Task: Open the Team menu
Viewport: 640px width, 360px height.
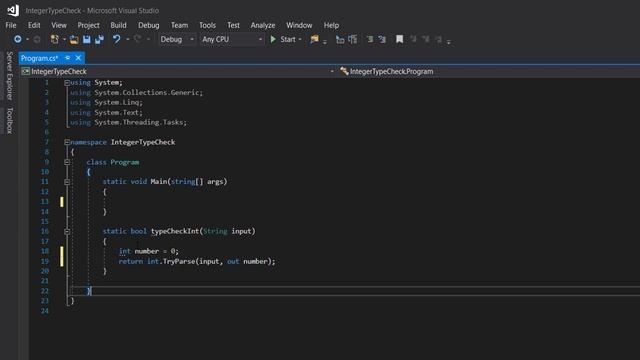Action: (180, 25)
